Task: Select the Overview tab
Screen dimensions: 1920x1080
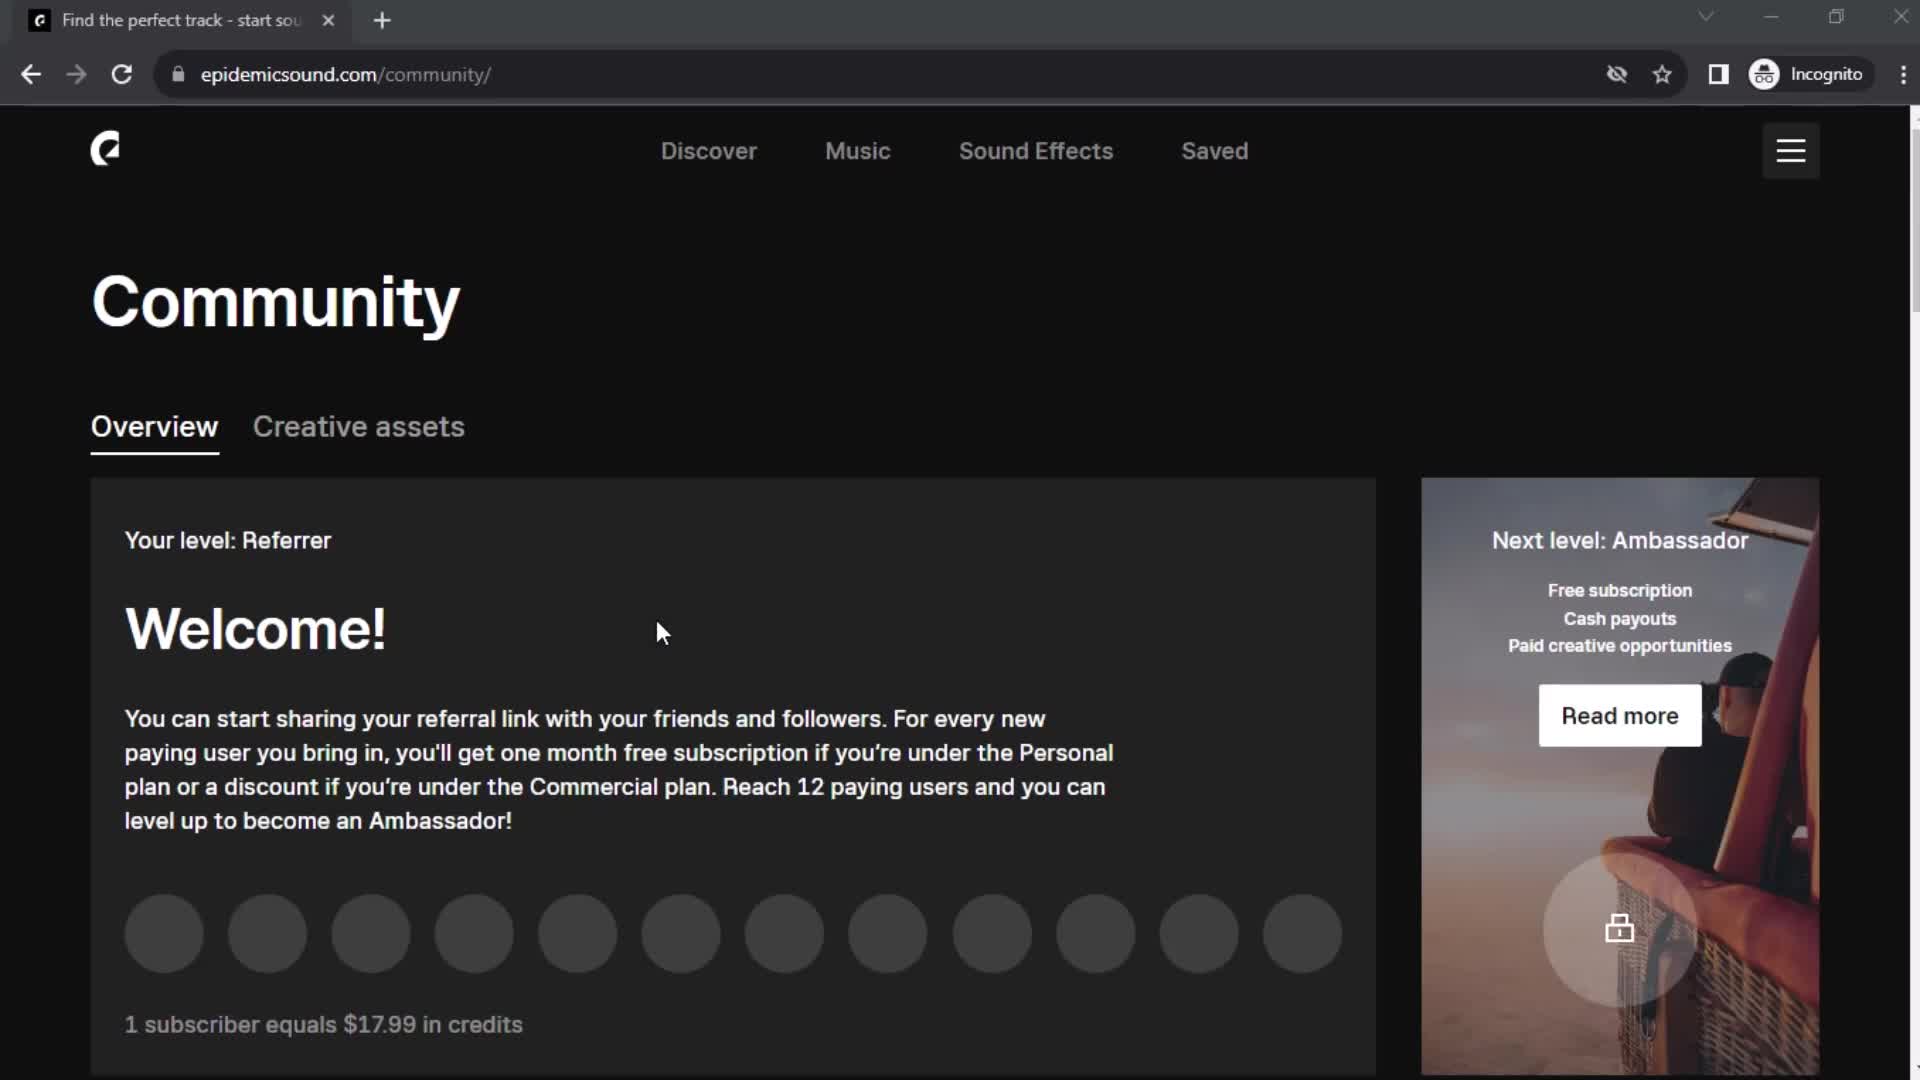Action: coord(154,426)
